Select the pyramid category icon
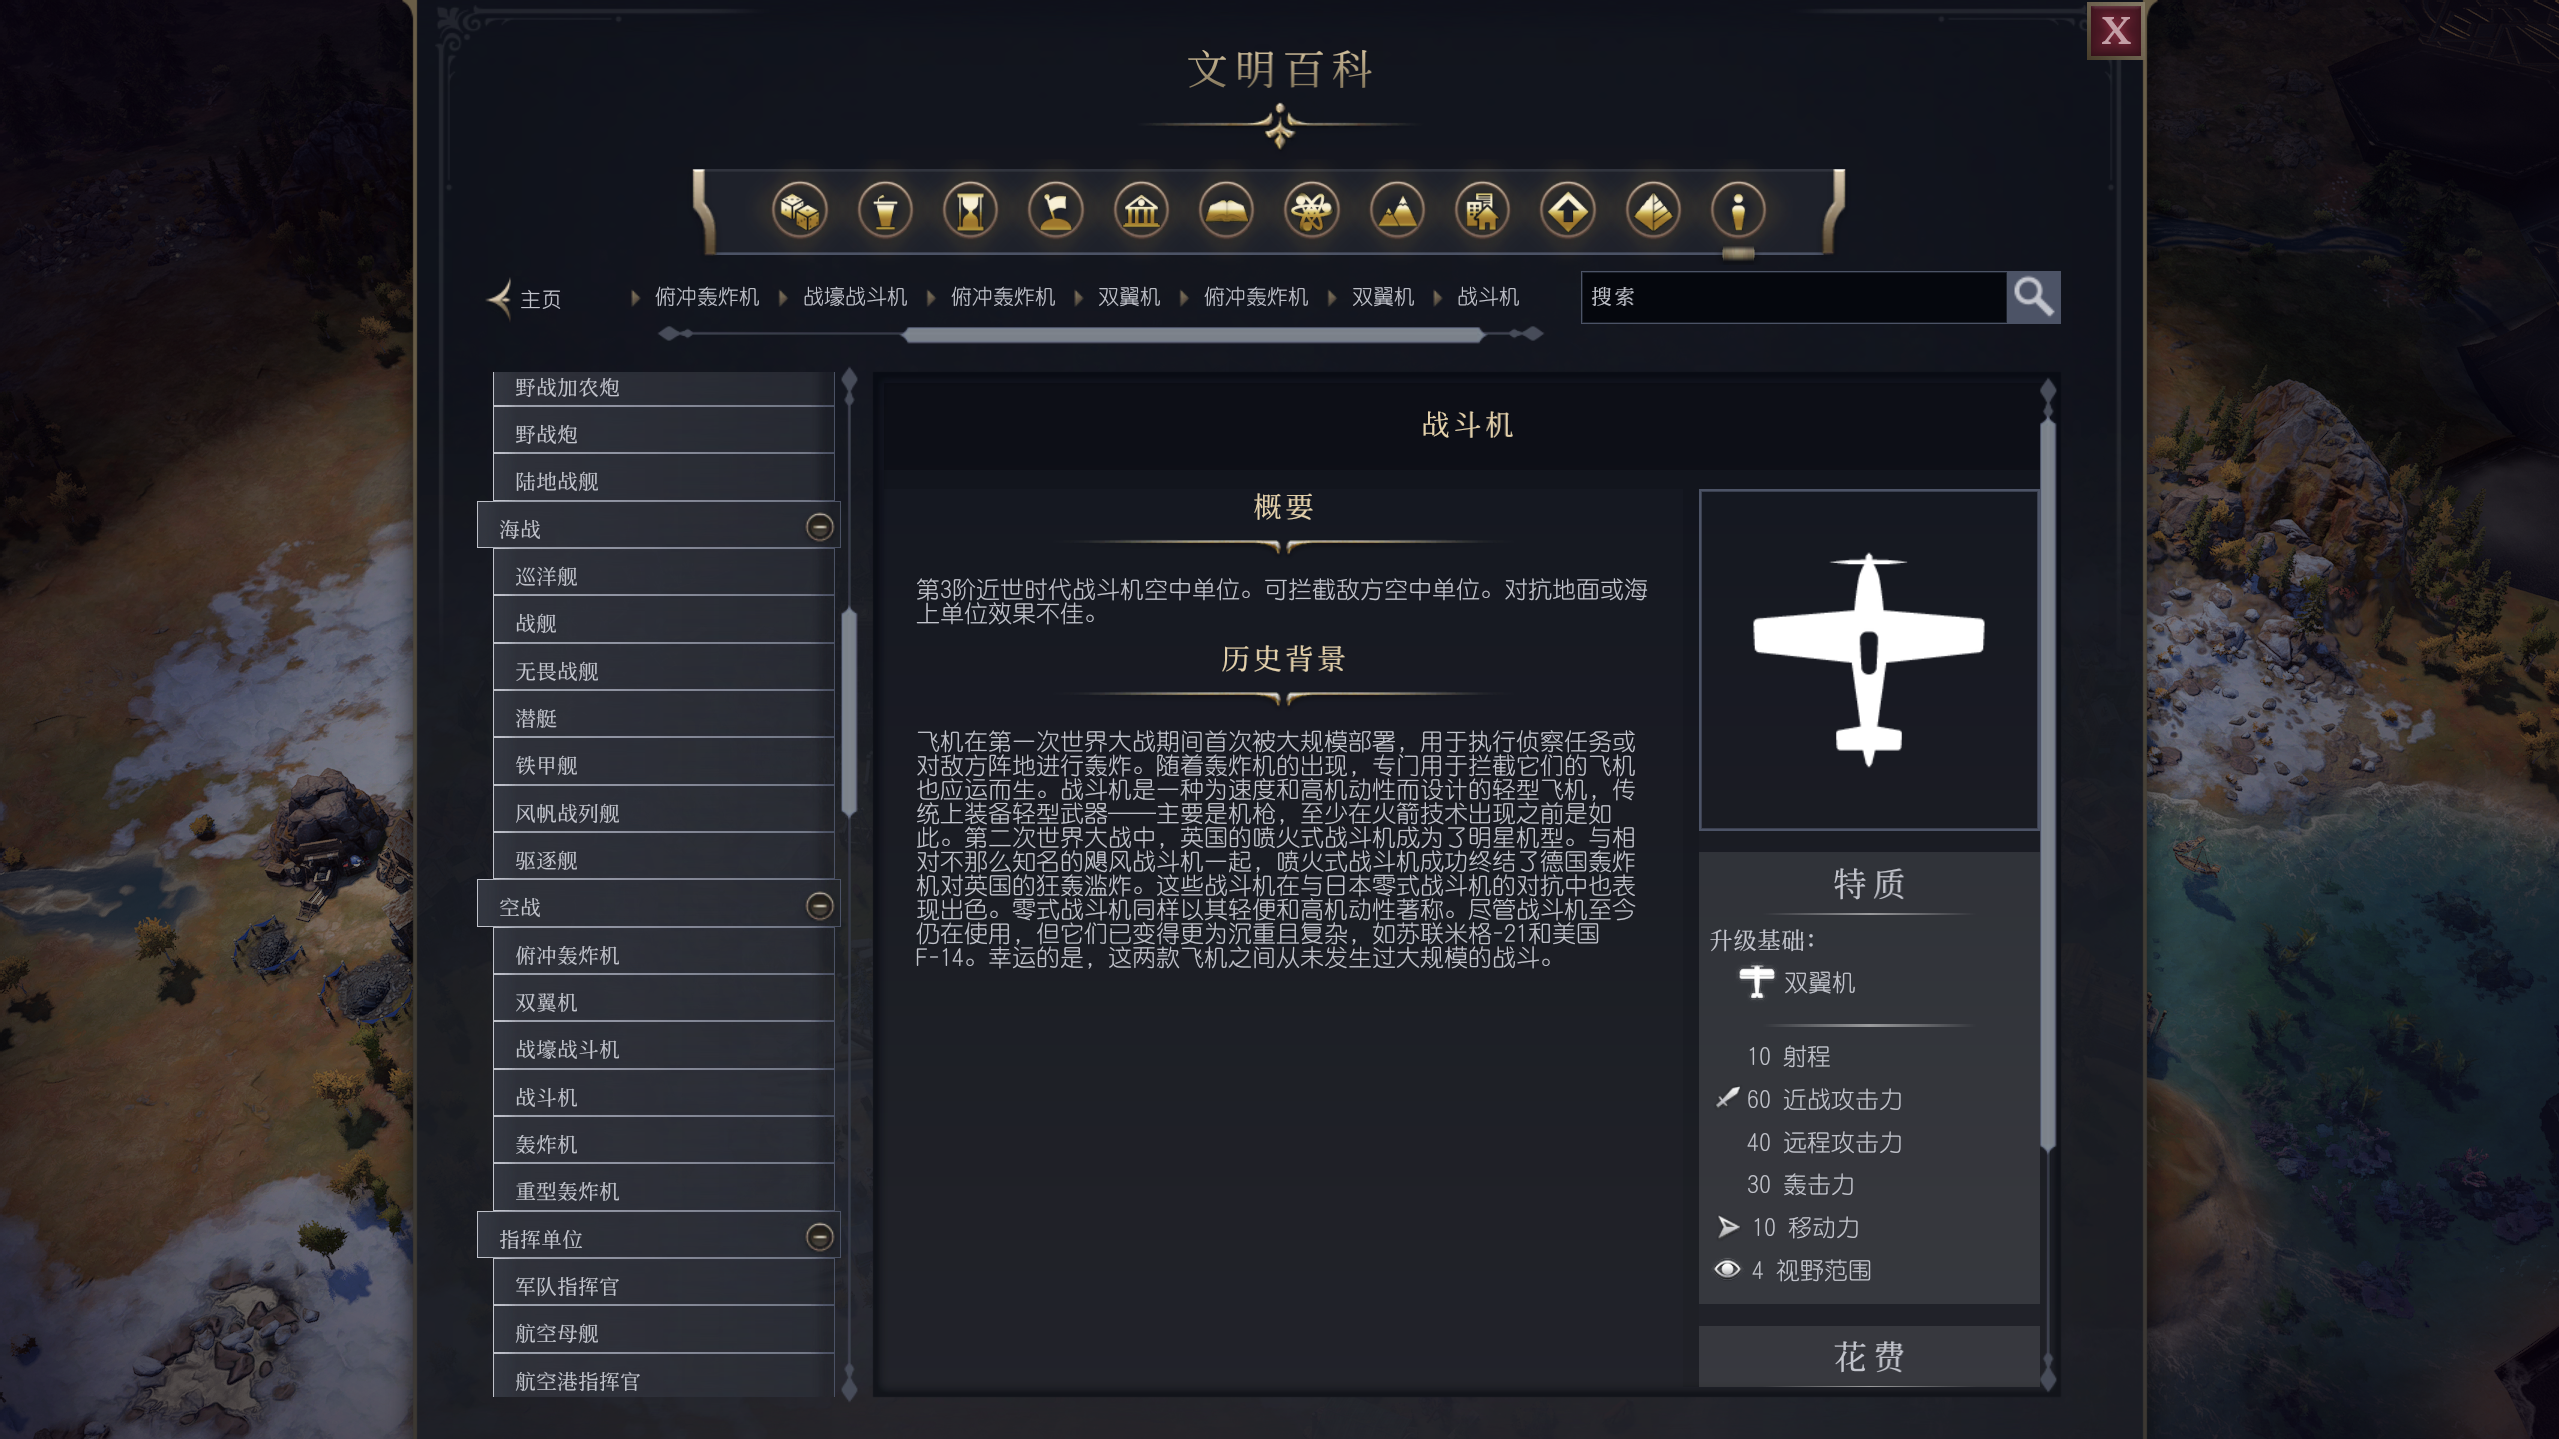2559x1439 pixels. tap(1653, 211)
